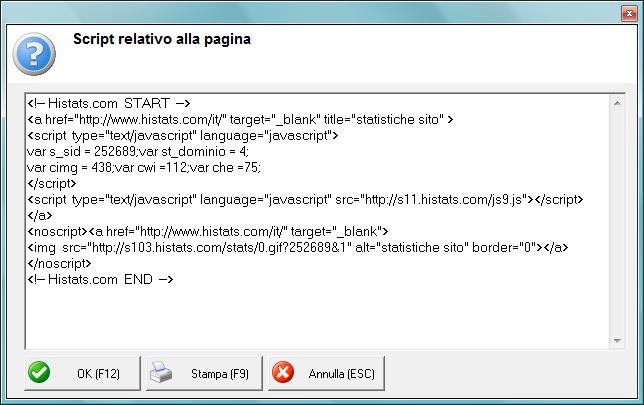Click the line 'var s_sid = 252689'
644x405 pixels.
pos(138,152)
